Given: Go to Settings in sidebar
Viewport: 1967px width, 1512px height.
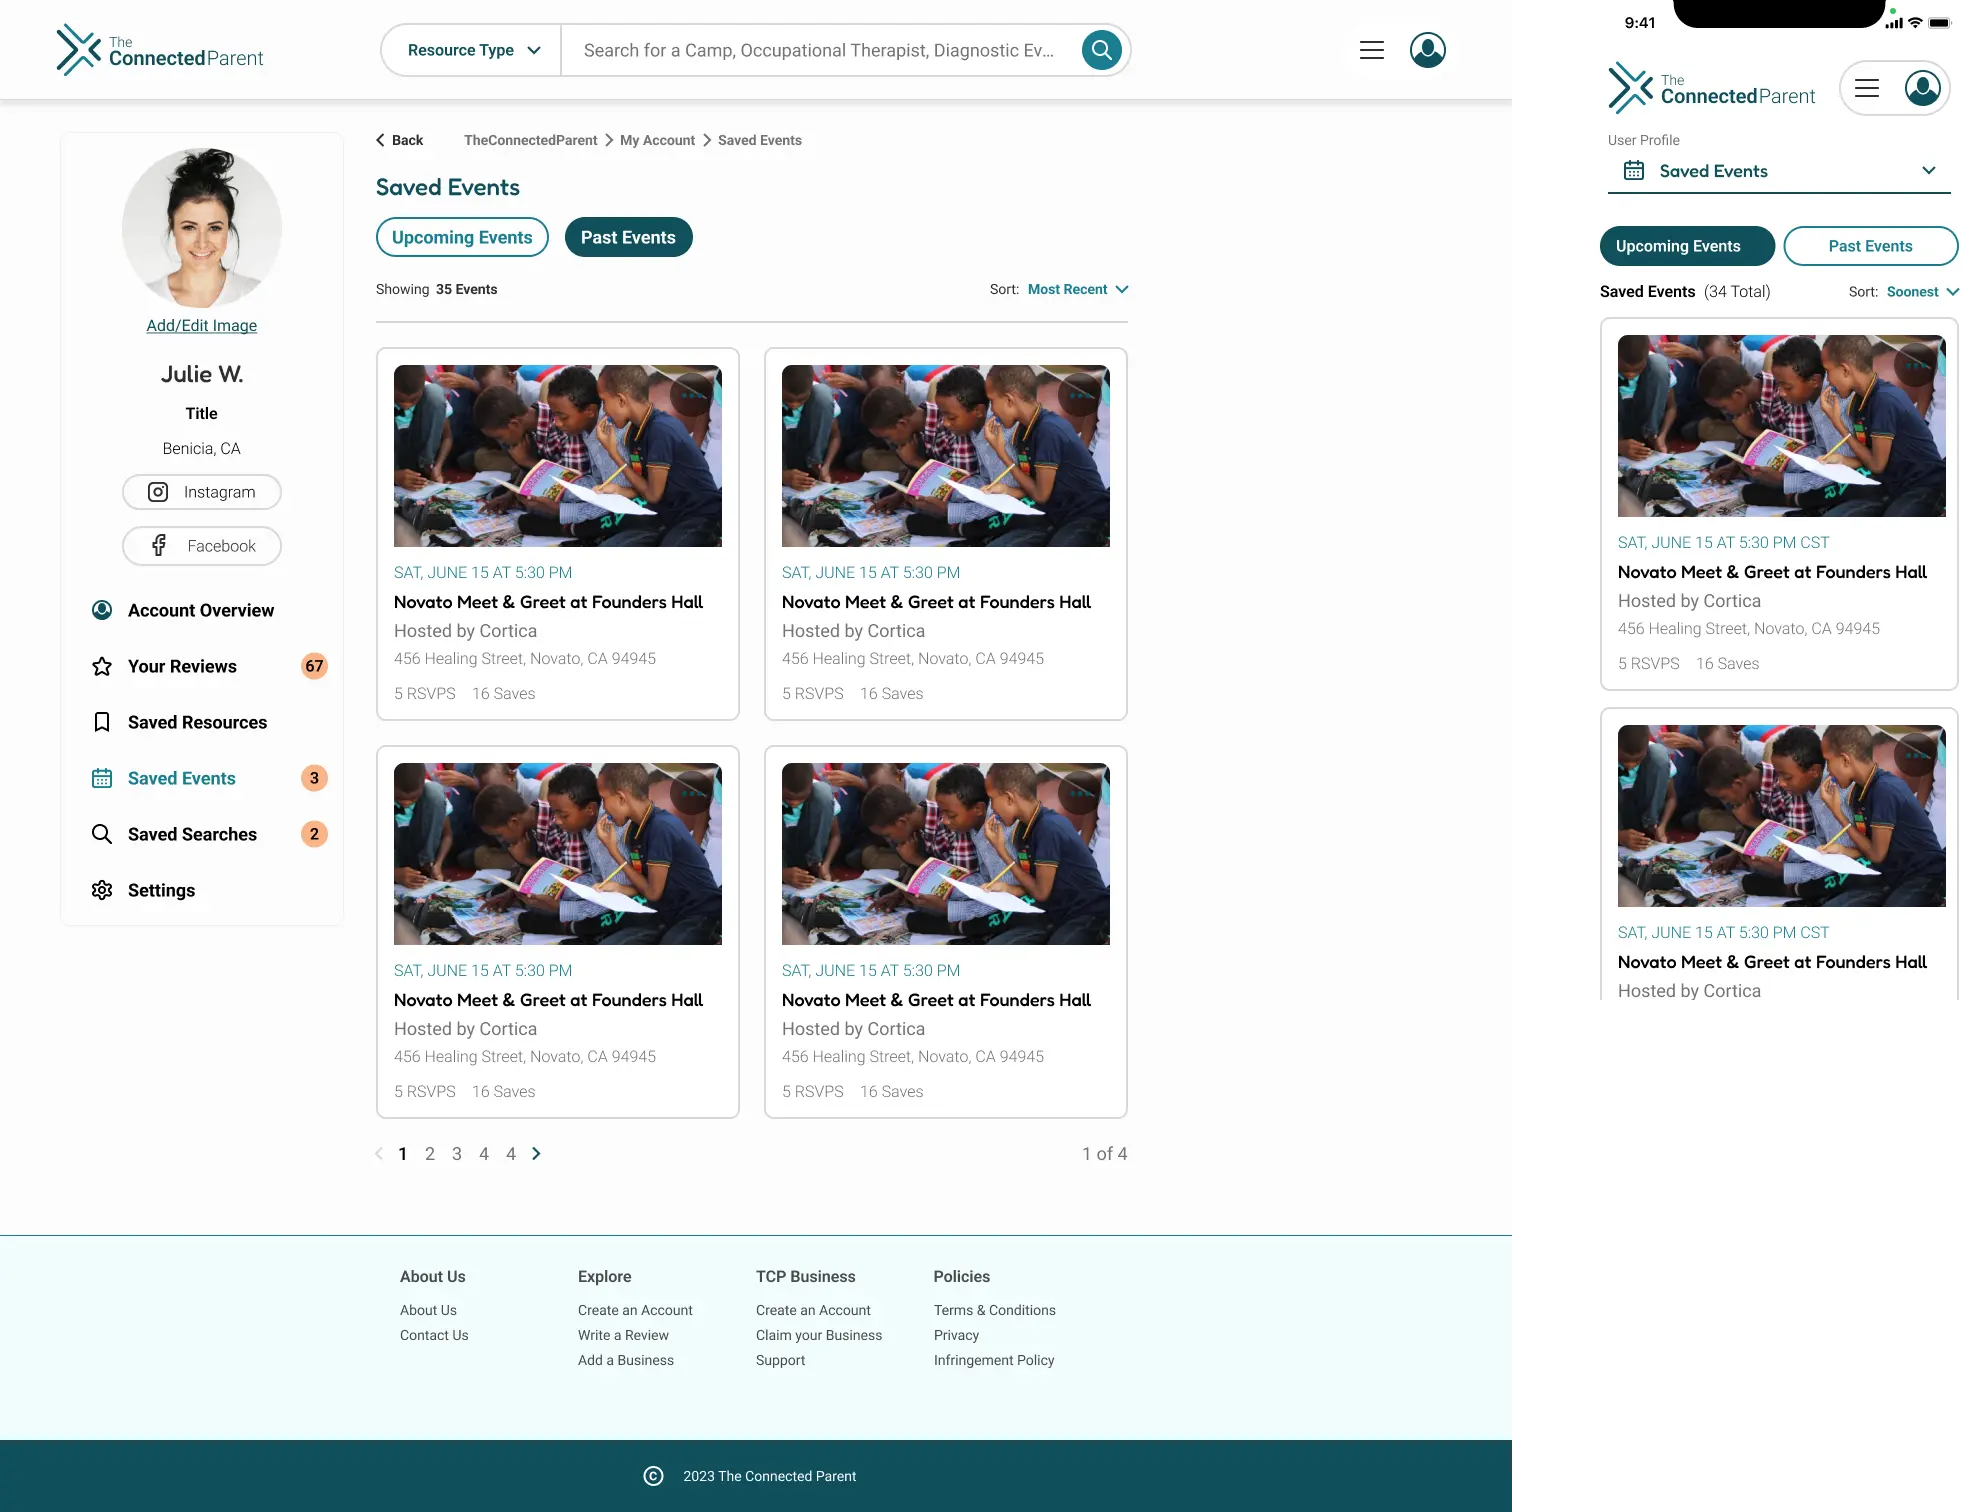Looking at the screenshot, I should (x=161, y=890).
